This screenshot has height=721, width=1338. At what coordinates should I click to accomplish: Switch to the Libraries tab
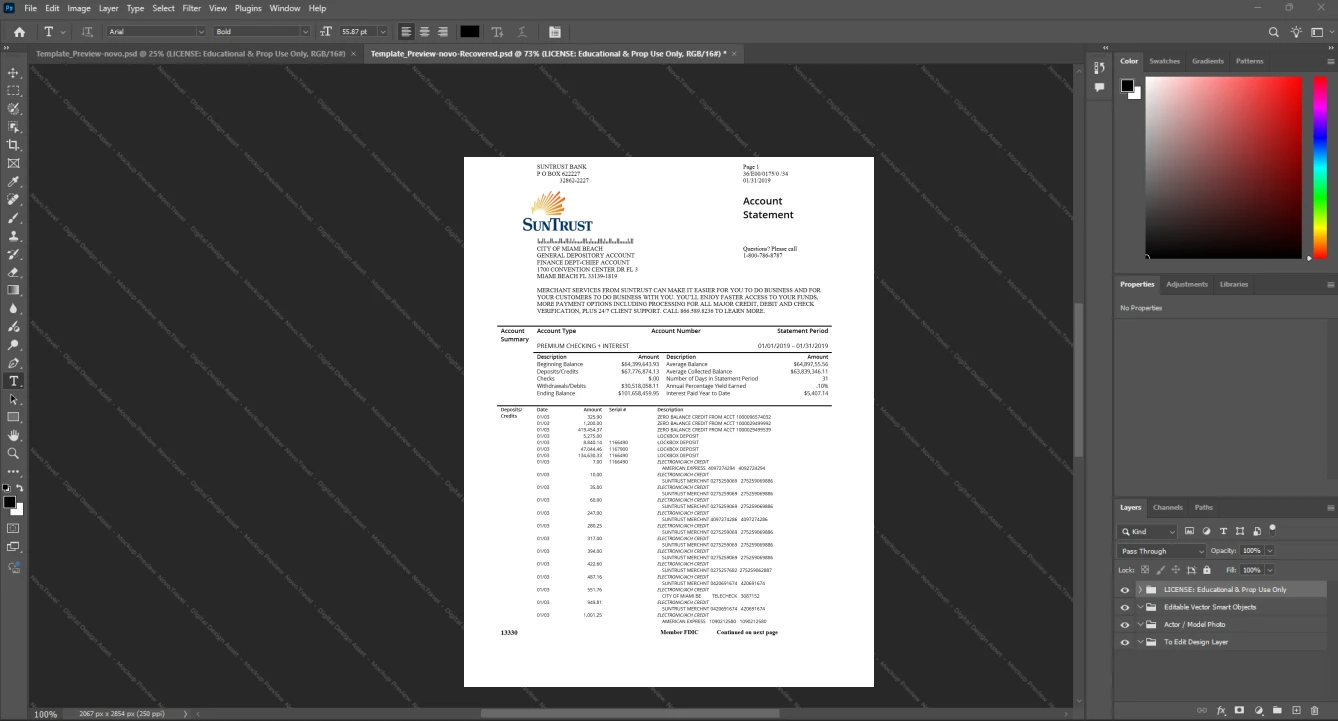tap(1234, 284)
